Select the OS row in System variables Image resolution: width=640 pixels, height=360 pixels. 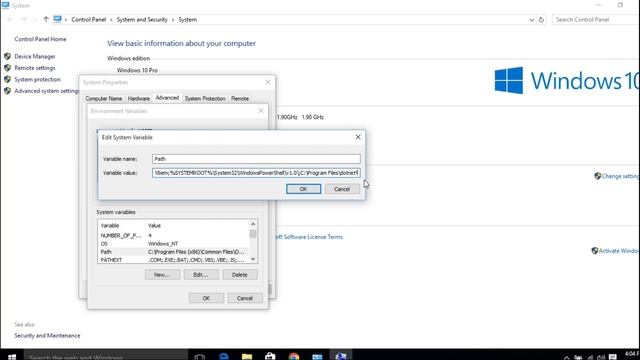click(173, 244)
